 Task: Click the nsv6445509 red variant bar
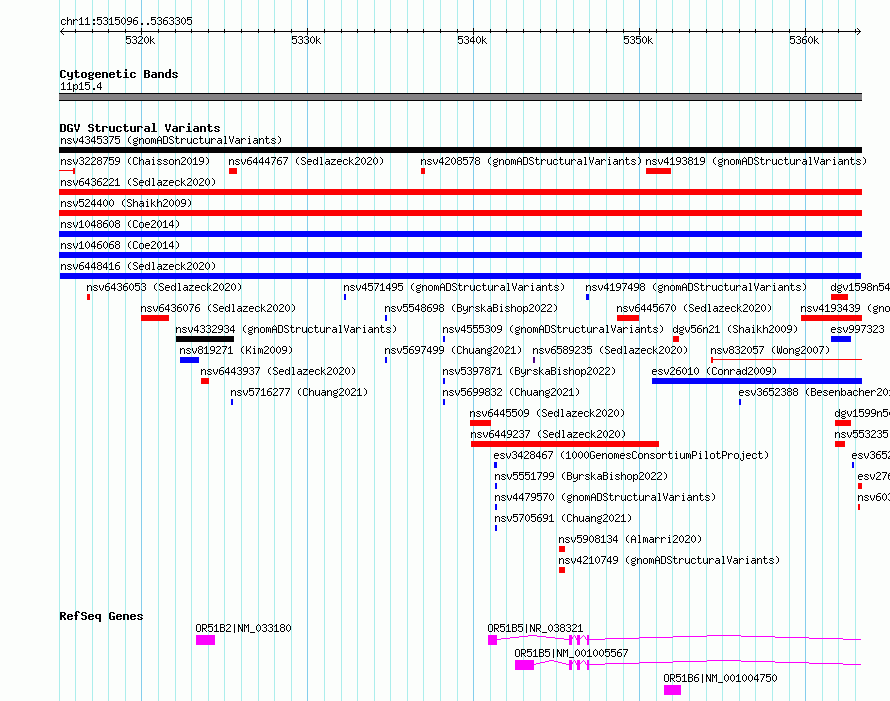click(x=480, y=423)
